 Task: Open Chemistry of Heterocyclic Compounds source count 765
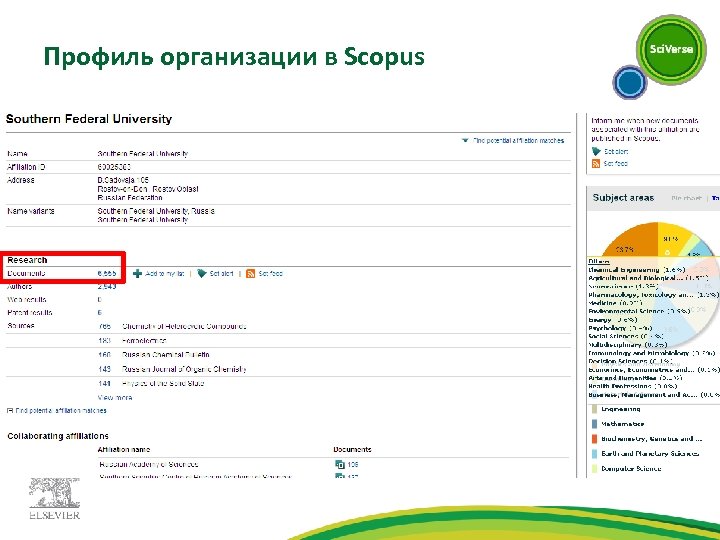click(104, 326)
